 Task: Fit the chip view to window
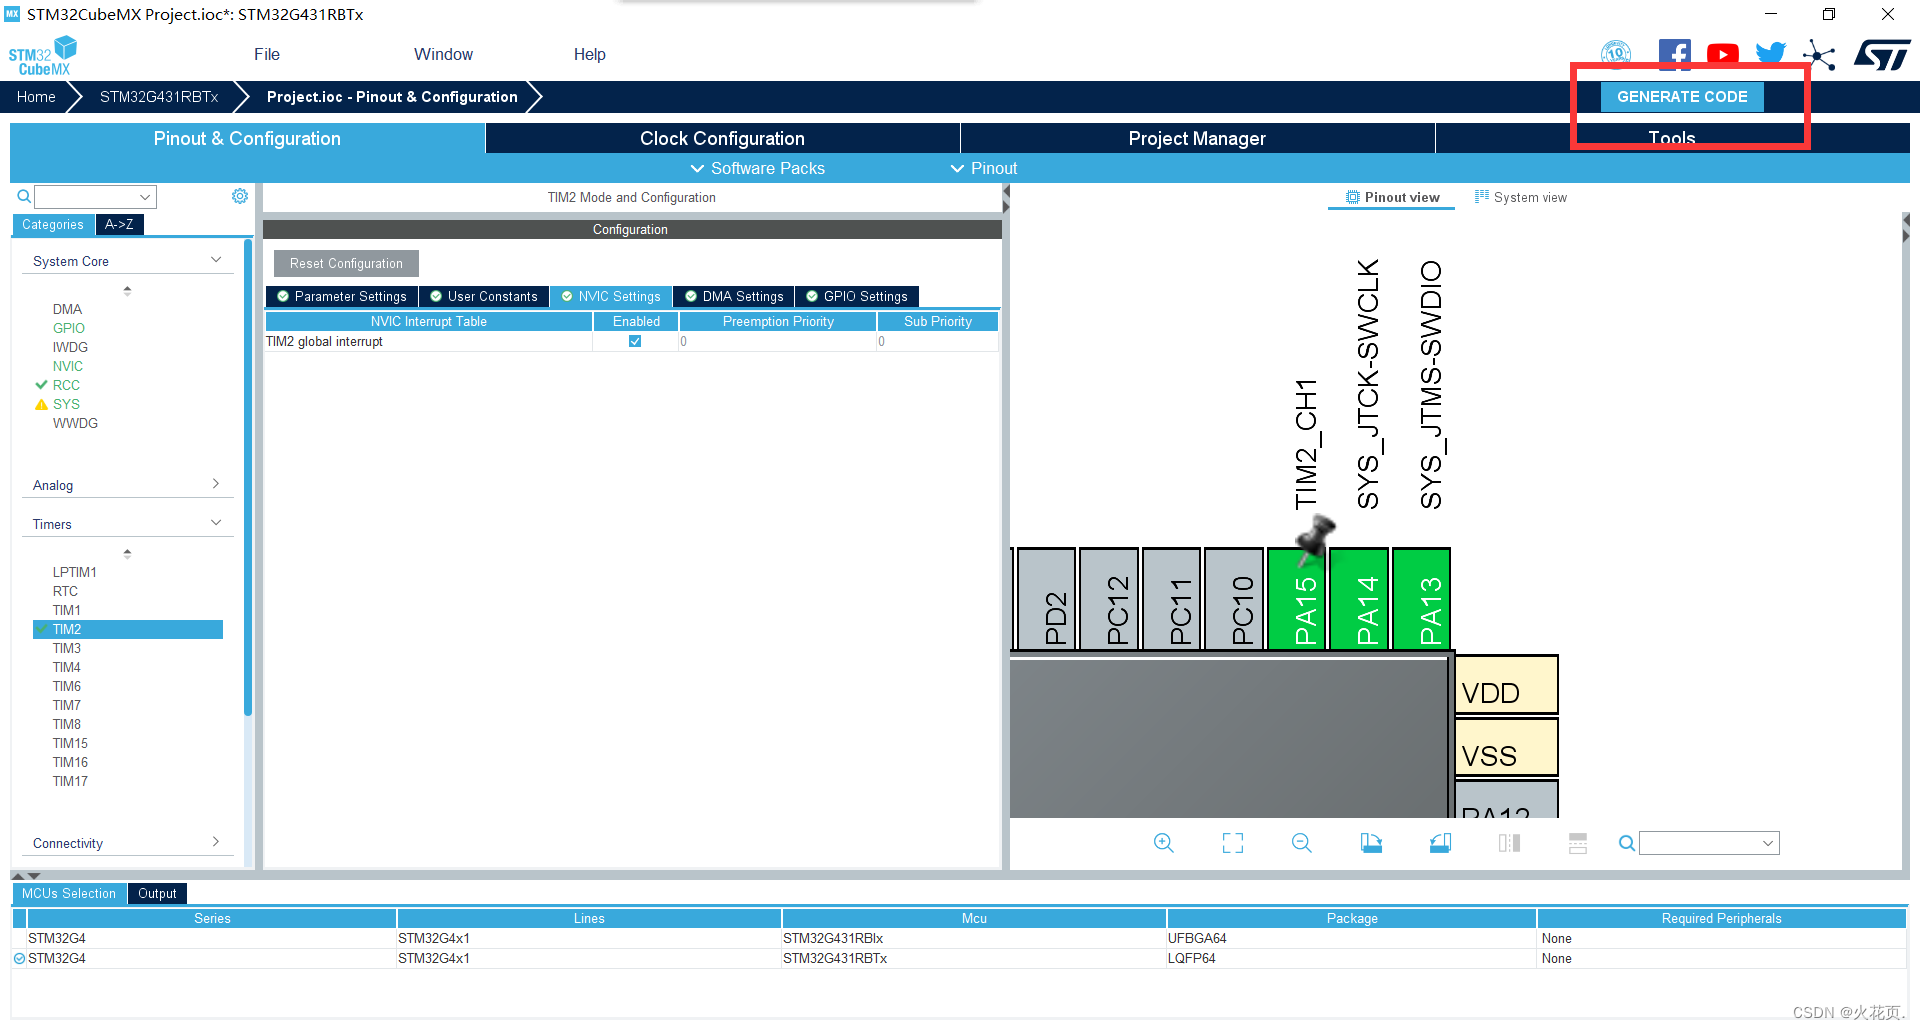click(x=1233, y=843)
